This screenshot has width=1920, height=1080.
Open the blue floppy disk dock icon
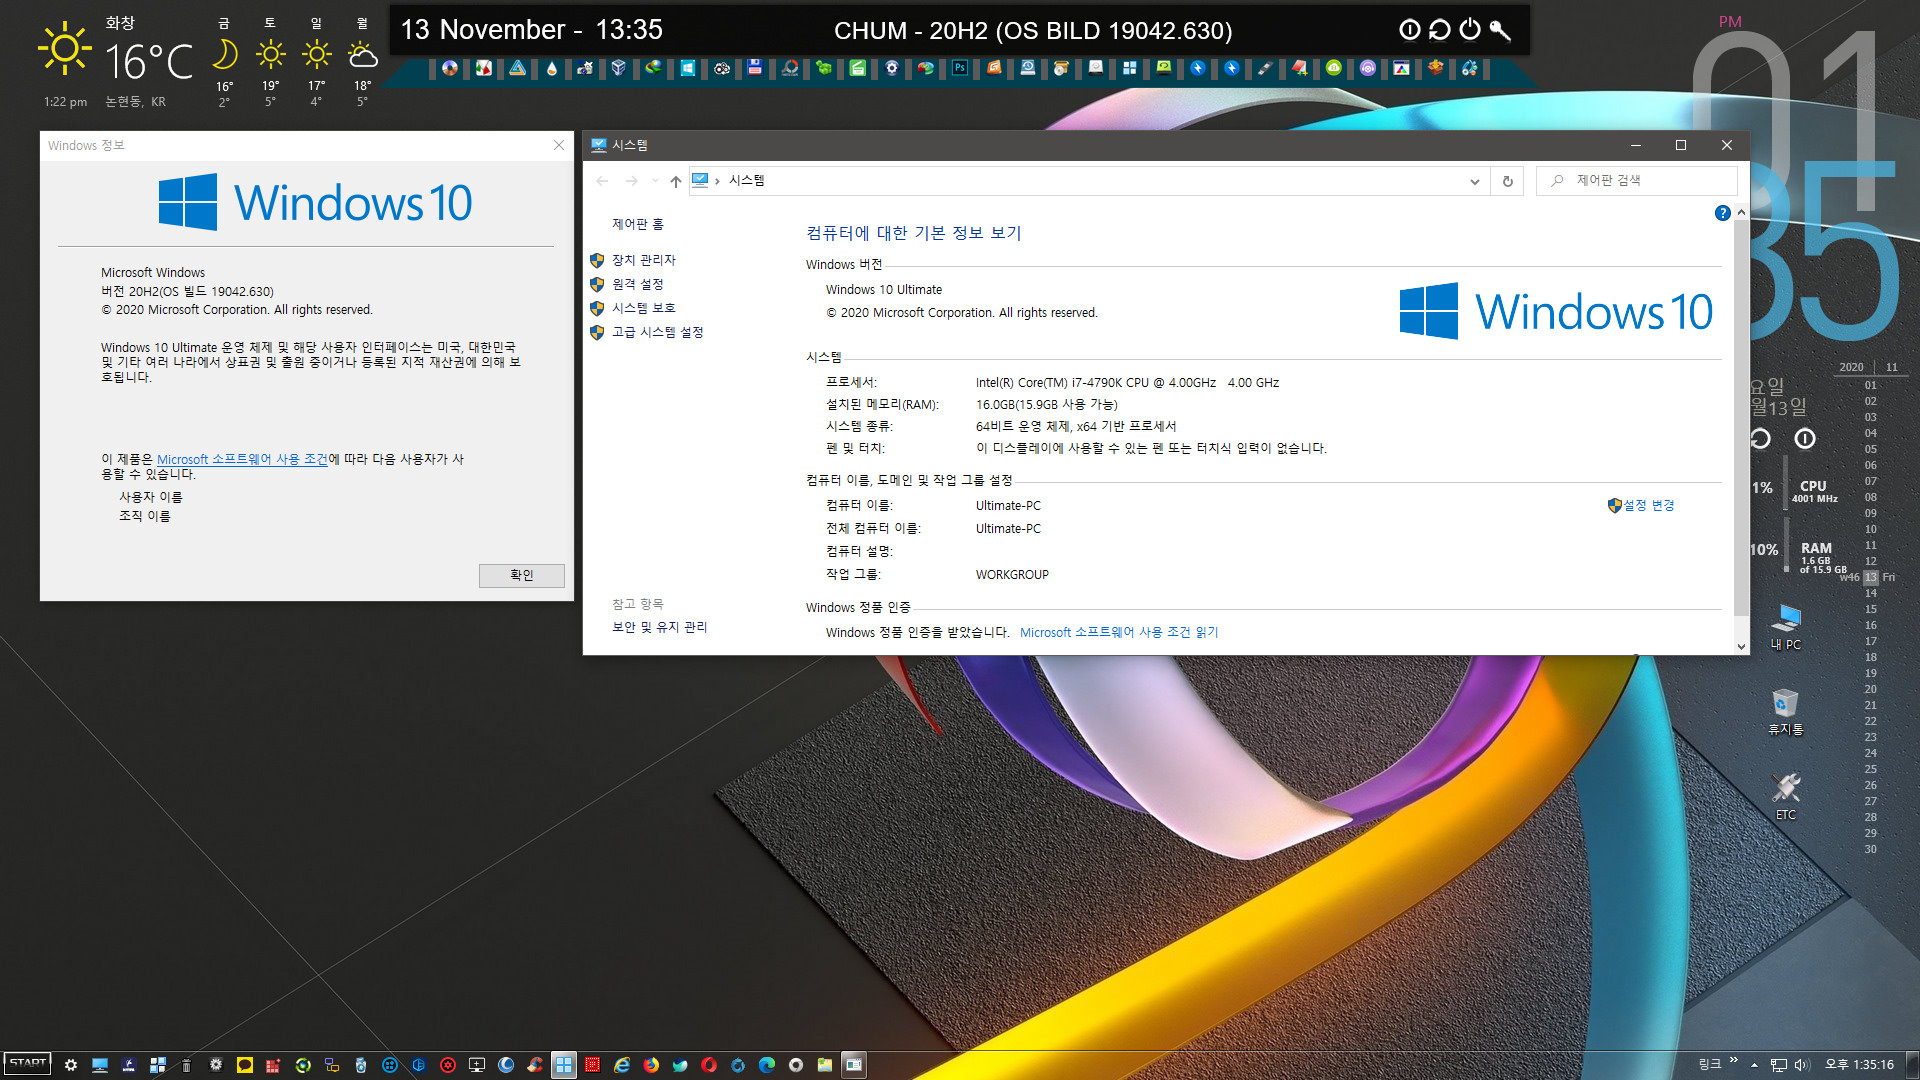pyautogui.click(x=755, y=68)
